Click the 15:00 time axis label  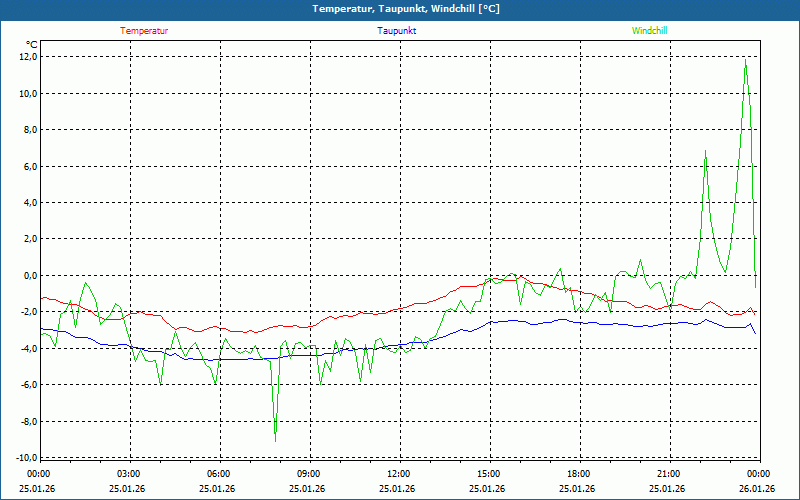488,474
